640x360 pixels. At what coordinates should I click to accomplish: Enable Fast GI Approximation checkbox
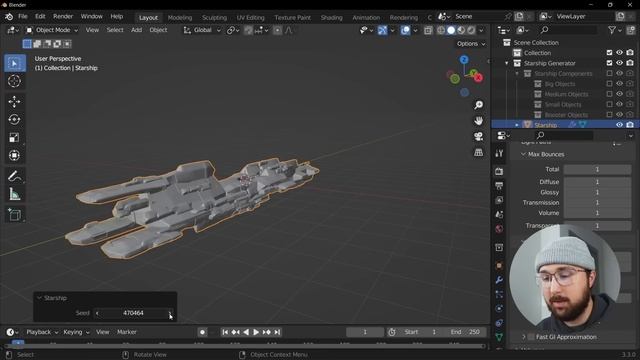point(531,337)
